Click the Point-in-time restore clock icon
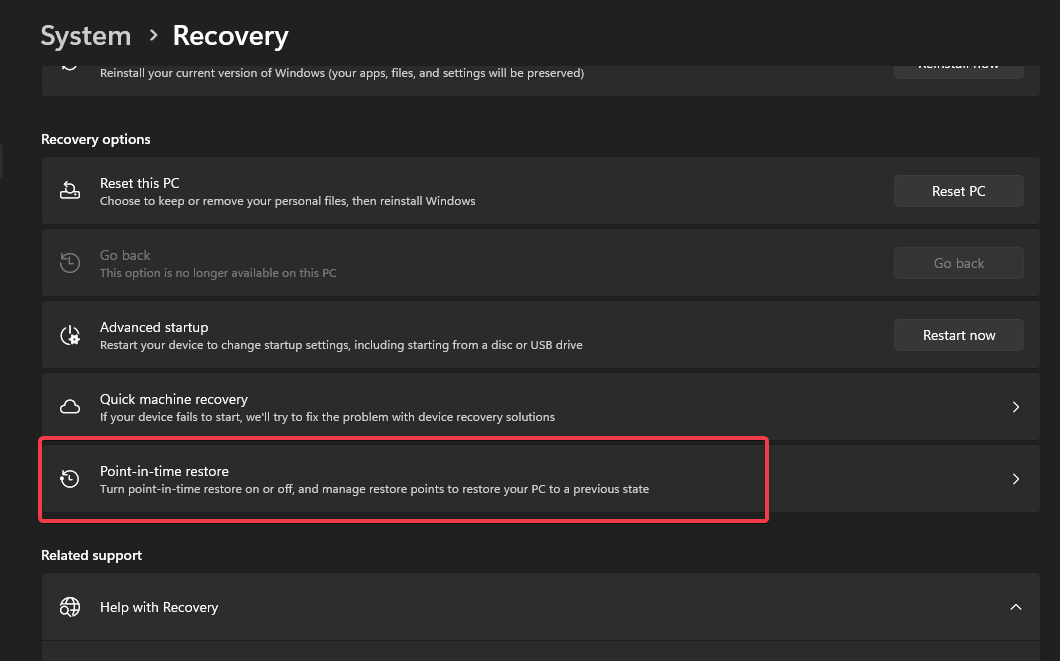 pos(70,479)
